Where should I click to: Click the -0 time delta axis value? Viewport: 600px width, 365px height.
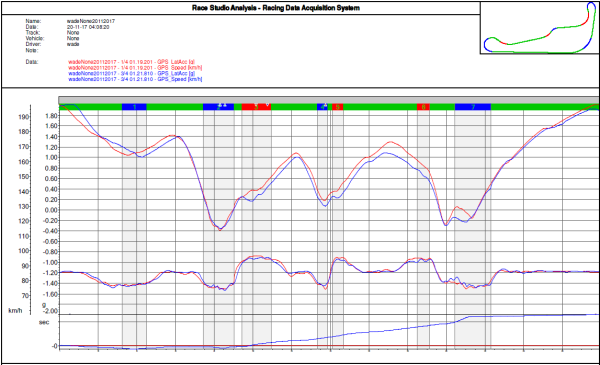[x=55, y=346]
